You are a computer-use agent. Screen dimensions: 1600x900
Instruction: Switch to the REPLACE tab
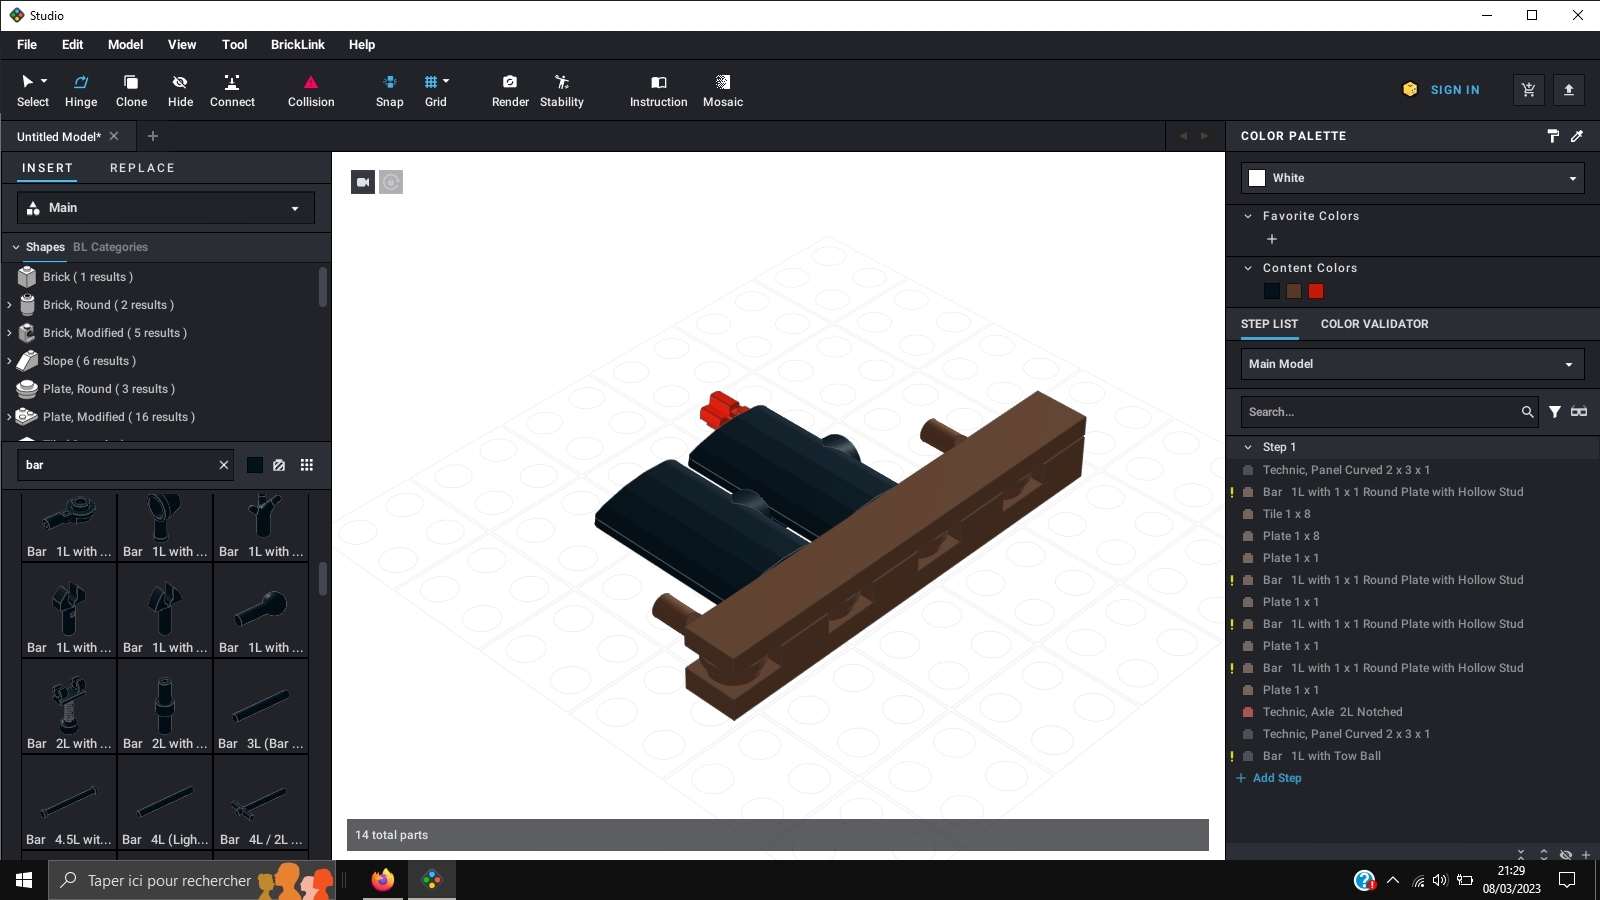click(x=142, y=168)
